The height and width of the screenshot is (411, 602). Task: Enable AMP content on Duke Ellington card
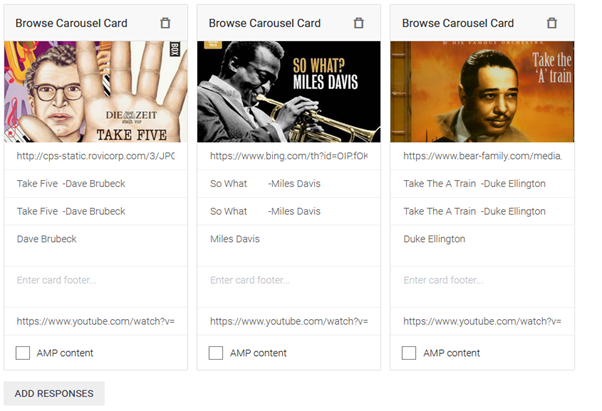tap(409, 353)
